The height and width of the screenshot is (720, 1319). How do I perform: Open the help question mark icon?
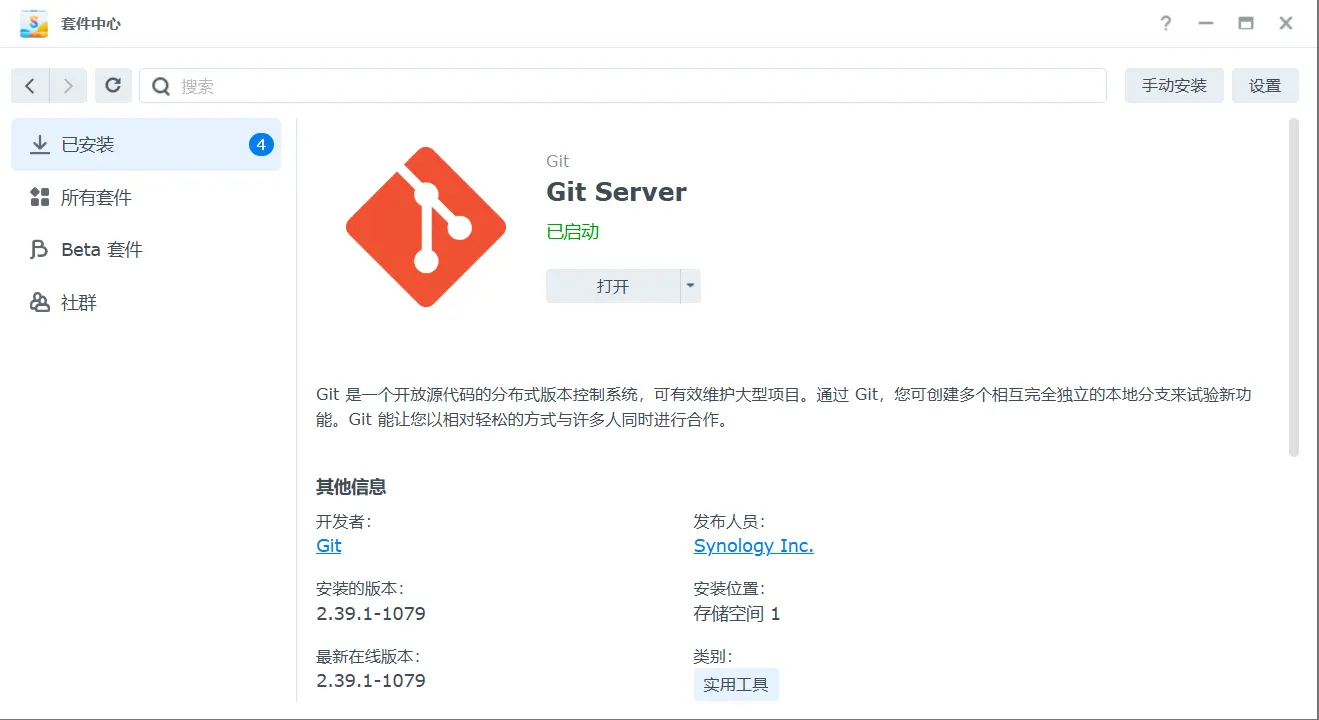pyautogui.click(x=1165, y=23)
